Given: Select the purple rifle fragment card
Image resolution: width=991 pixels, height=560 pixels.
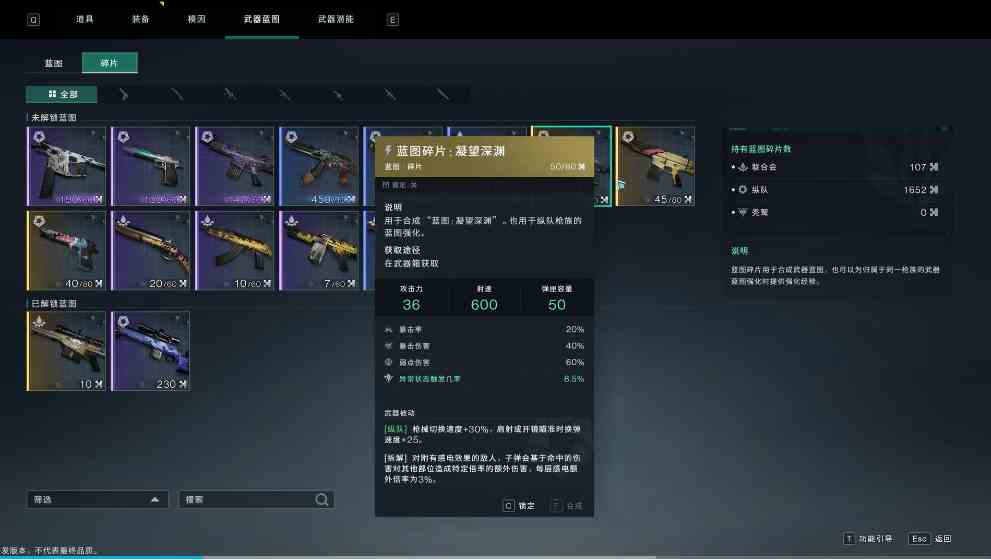Looking at the screenshot, I should [234, 167].
